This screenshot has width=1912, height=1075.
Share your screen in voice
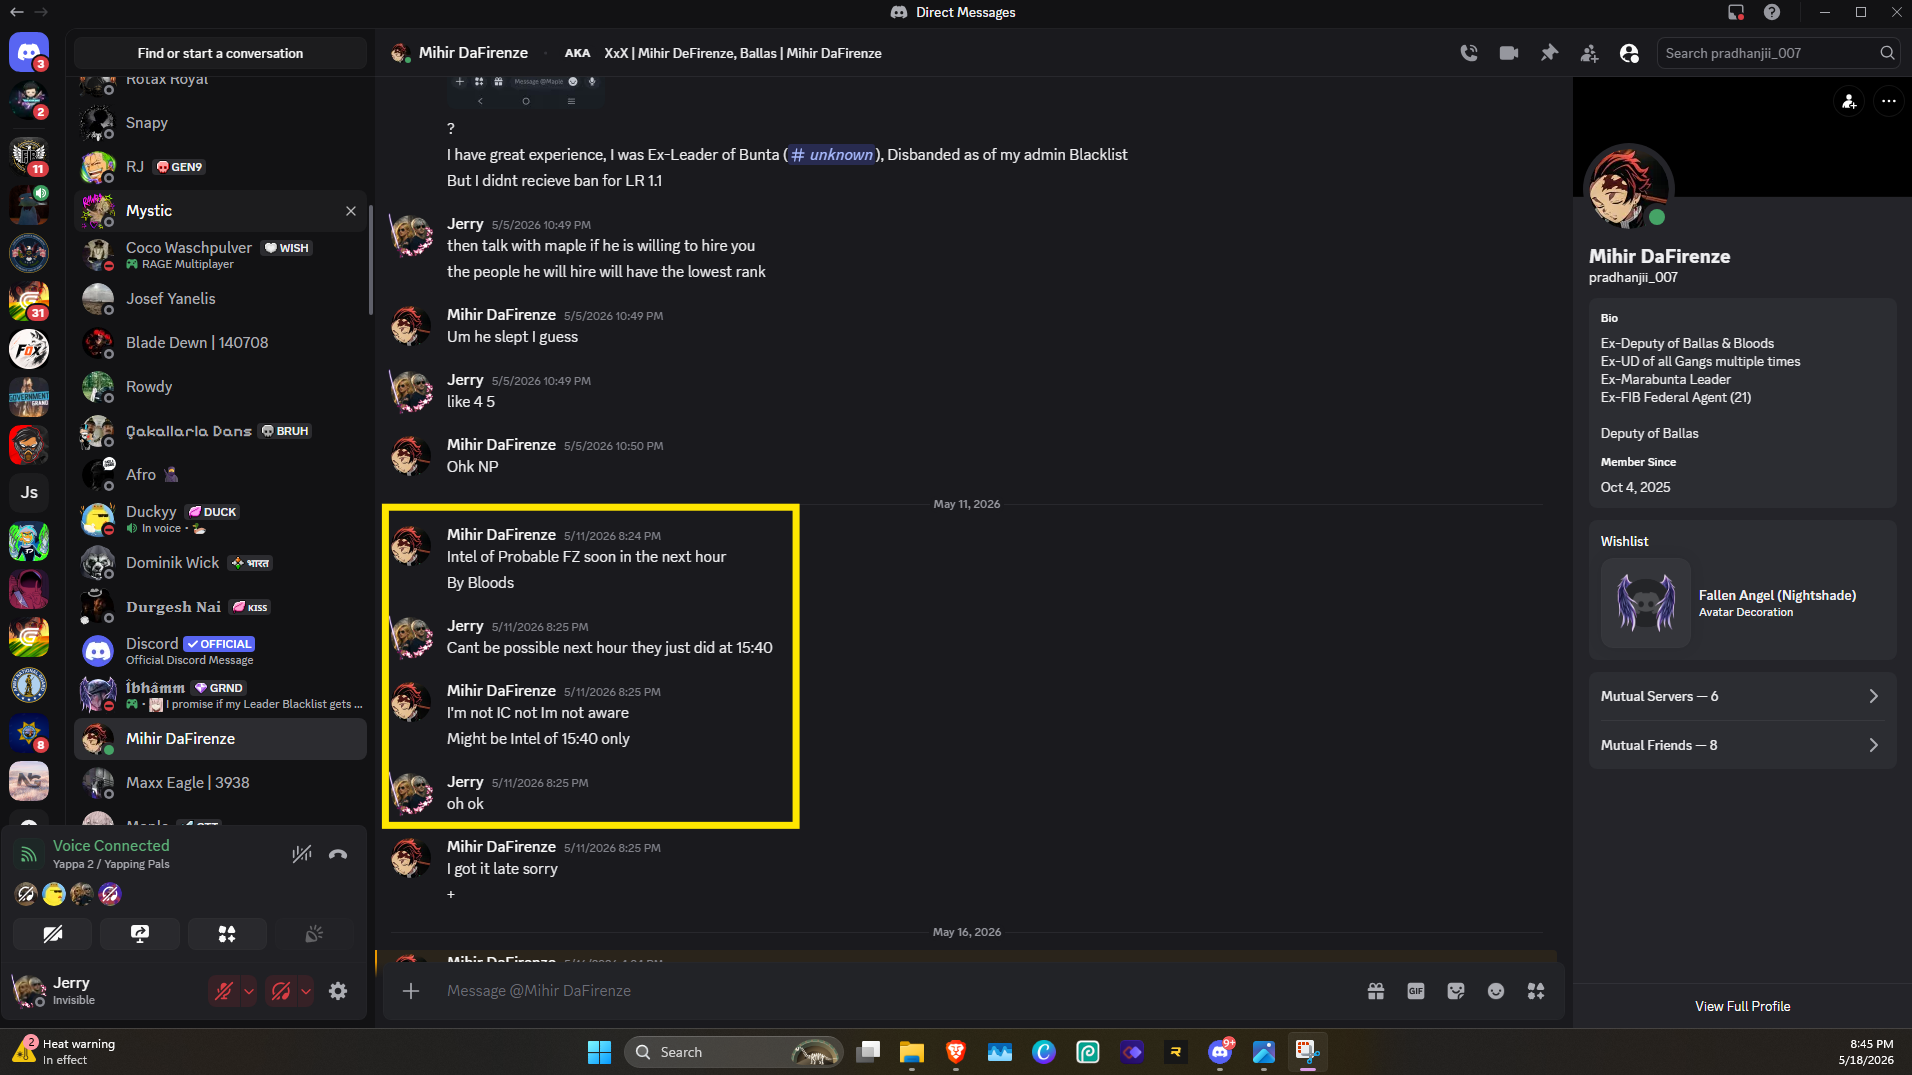click(140, 934)
